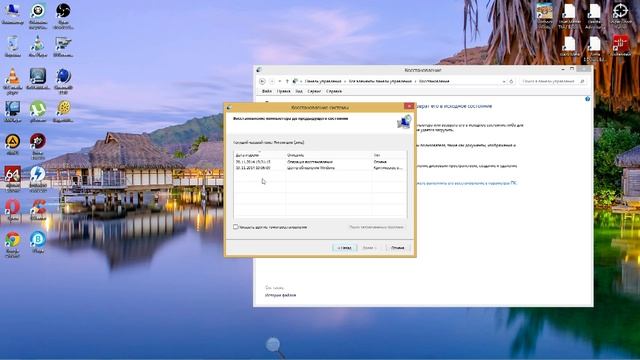Viewport: 640px width, 360px height.
Task: Refresh the Recovery window address bar
Action: pyautogui.click(x=511, y=82)
